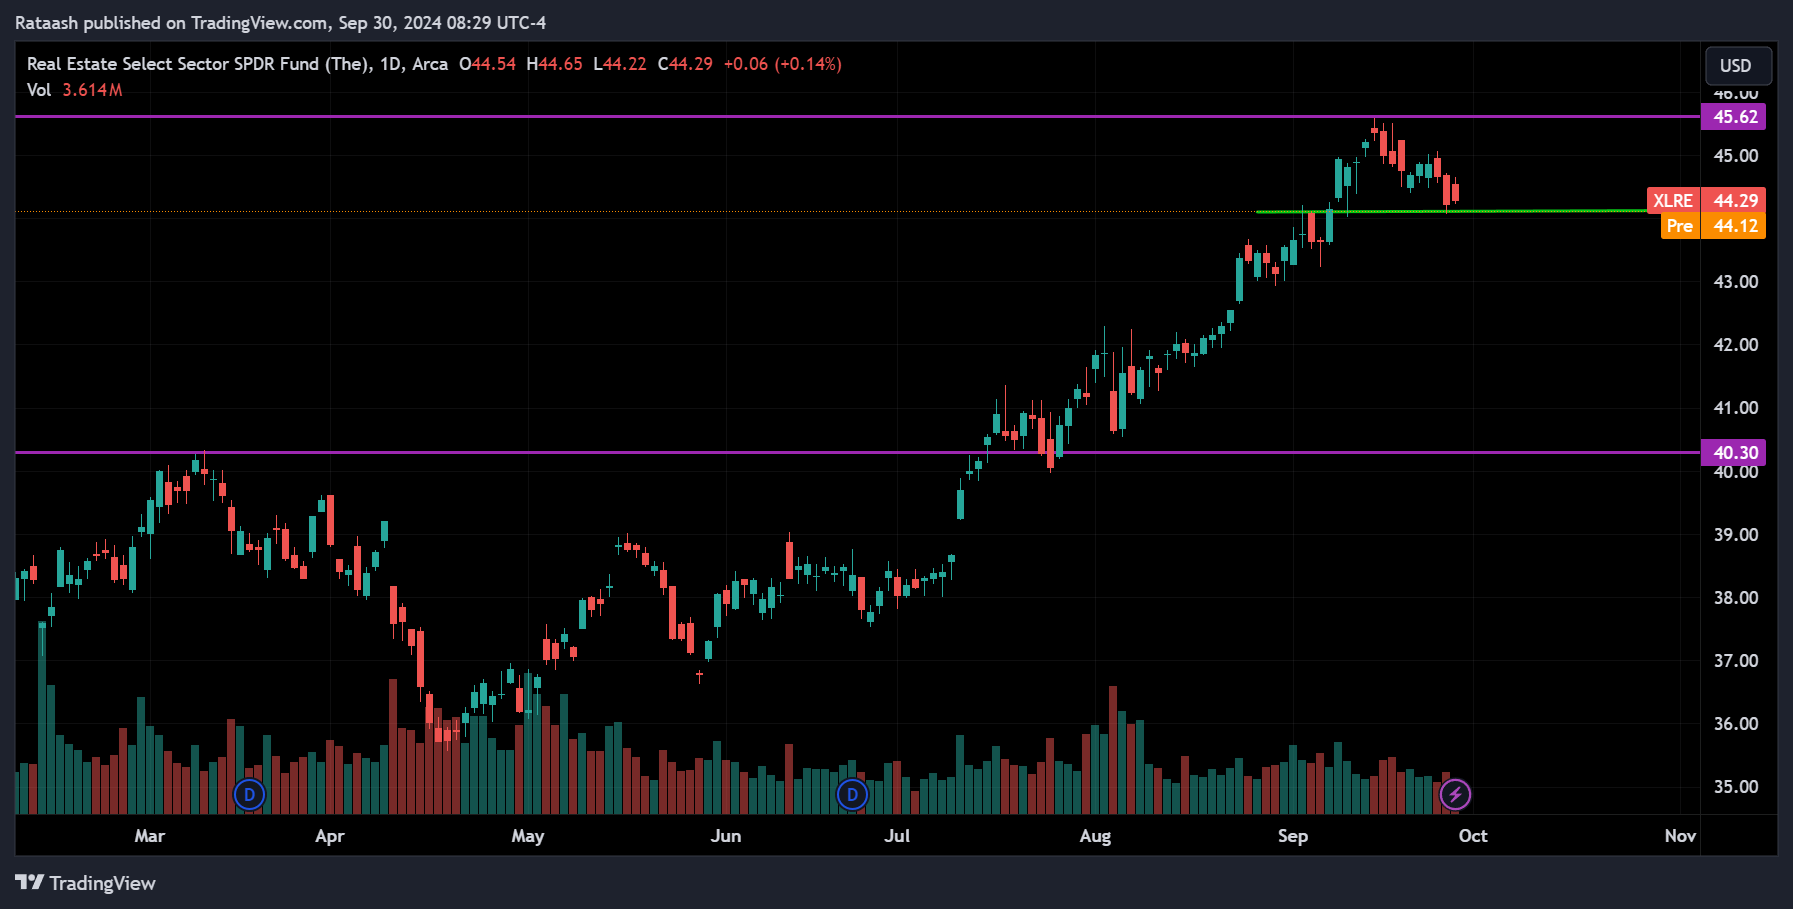Click the 45.00 price scale label
The image size is (1793, 909).
click(x=1736, y=156)
